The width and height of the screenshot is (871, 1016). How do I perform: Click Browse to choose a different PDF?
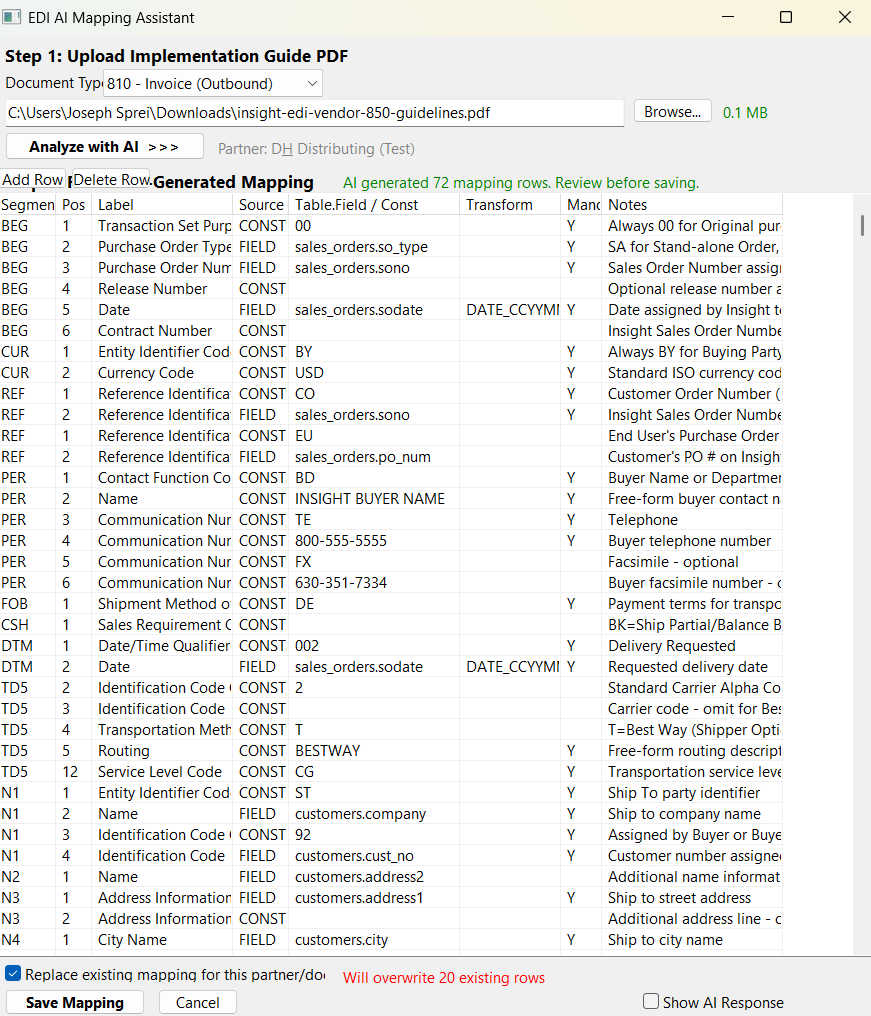tap(672, 111)
